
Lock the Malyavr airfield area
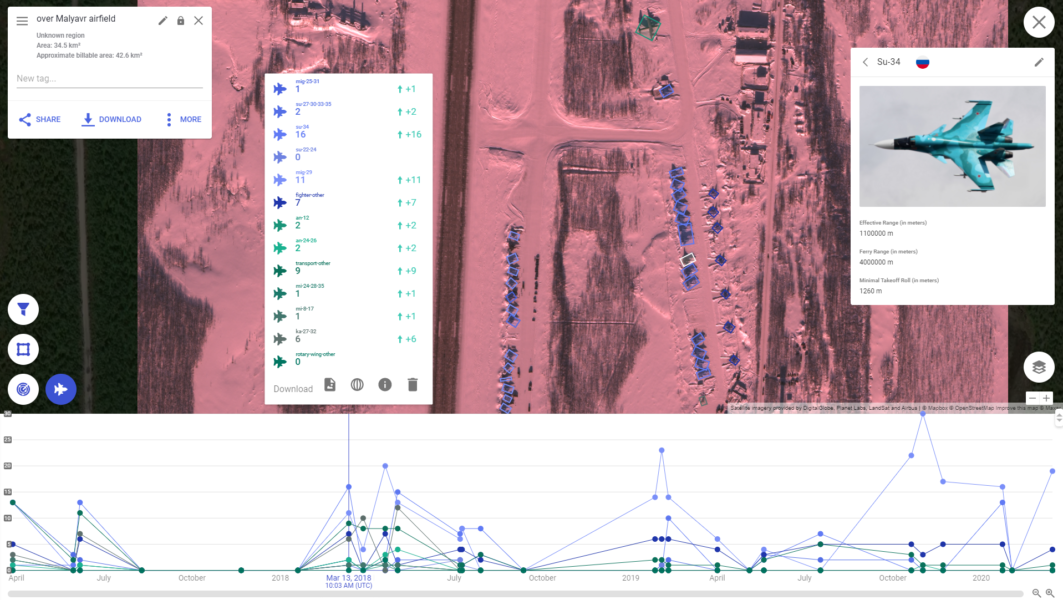point(180,19)
